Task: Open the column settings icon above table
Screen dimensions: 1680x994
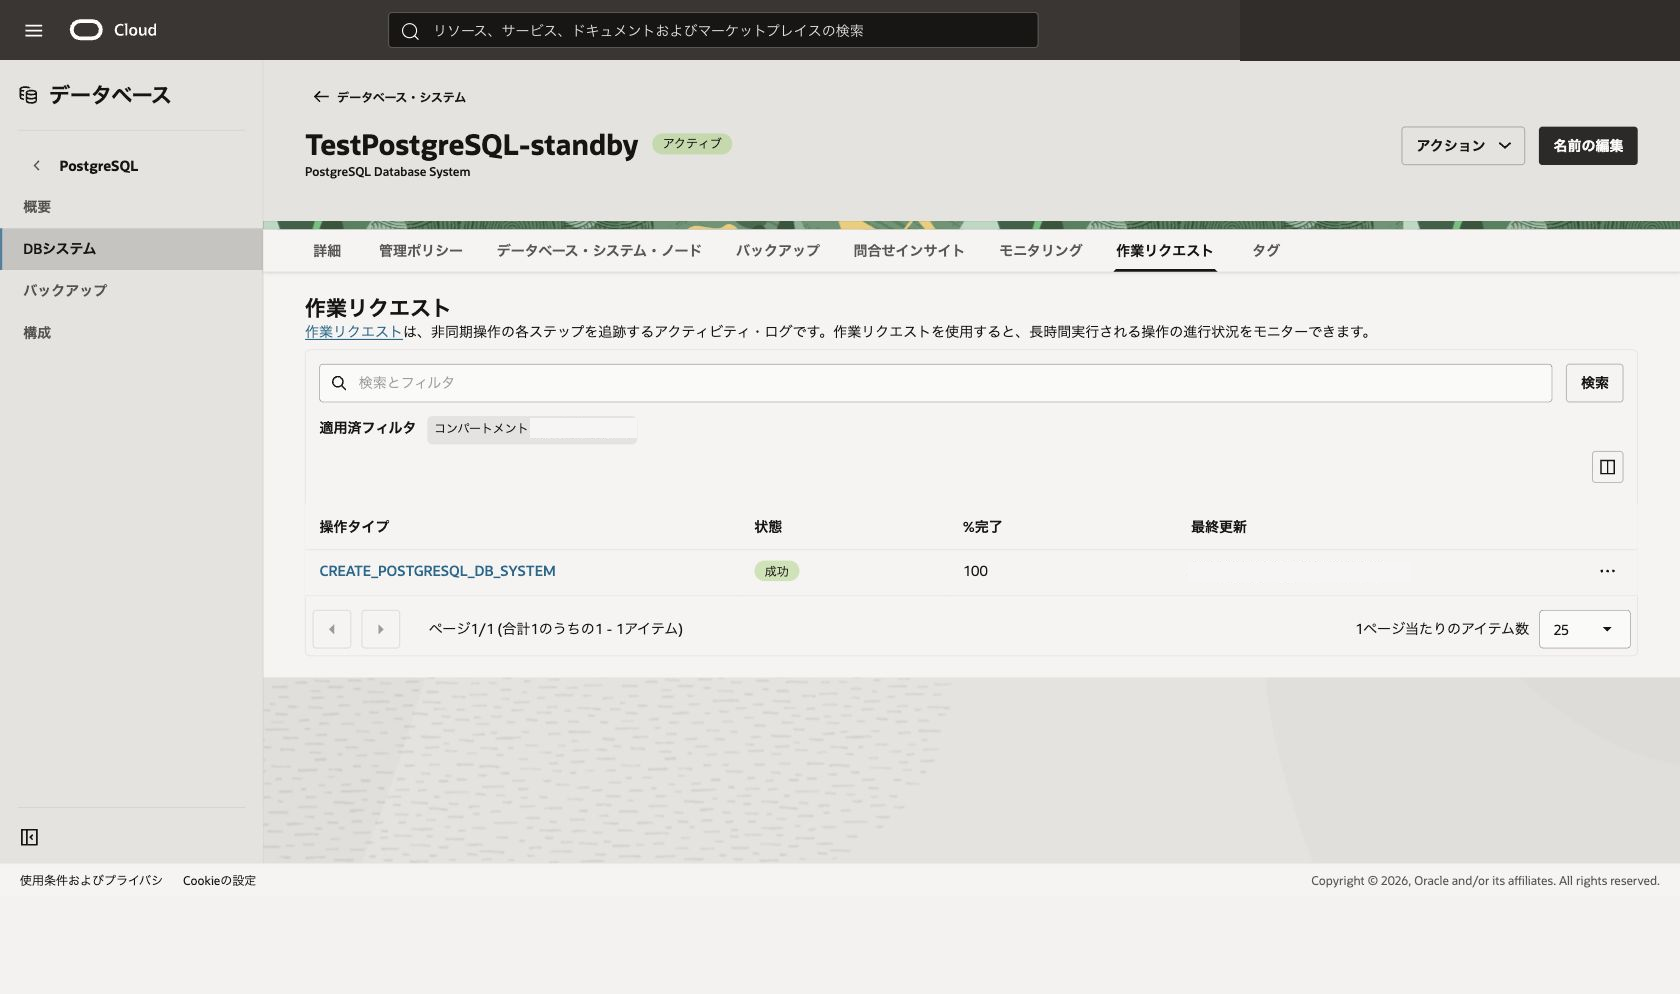Action: (1607, 467)
